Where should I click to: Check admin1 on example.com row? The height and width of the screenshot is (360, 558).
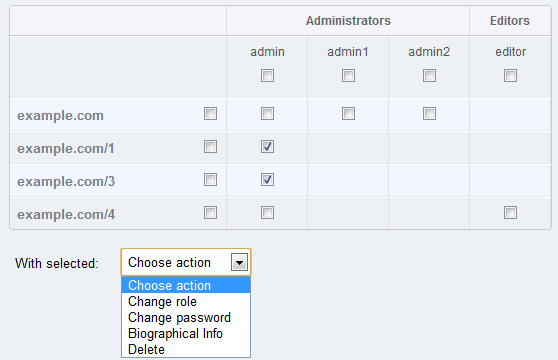click(348, 114)
